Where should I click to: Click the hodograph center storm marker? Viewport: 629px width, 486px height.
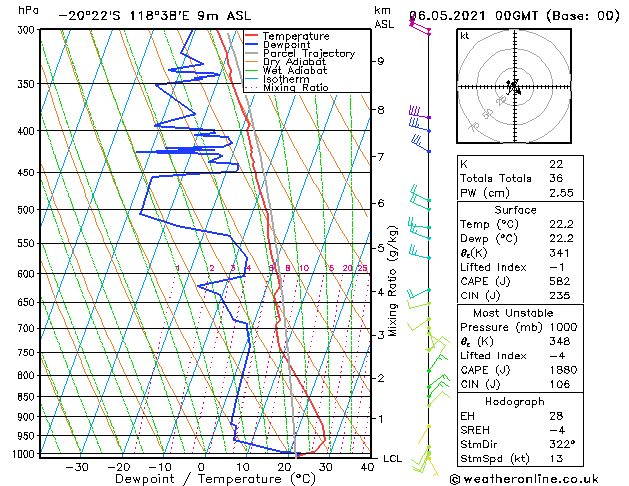513,88
